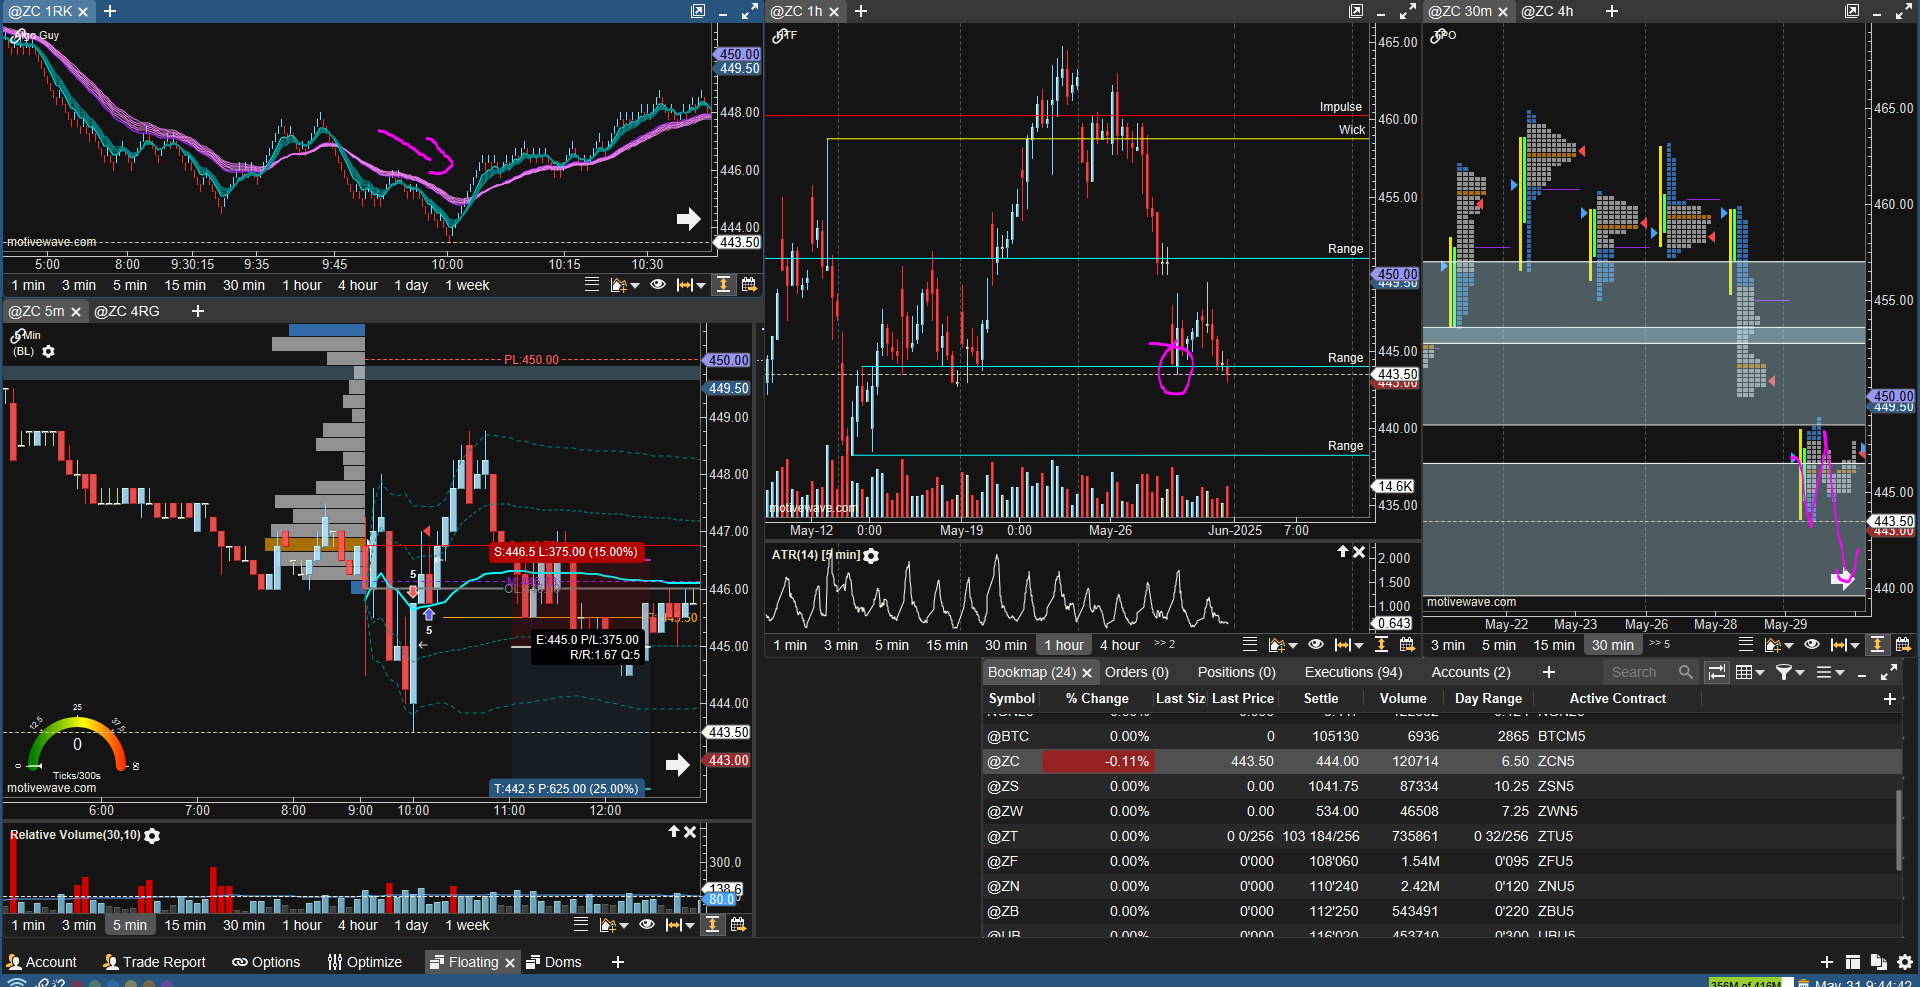Toggle auto-scale icon on 1h chart toolbar
This screenshot has width=1920, height=987.
point(1381,645)
